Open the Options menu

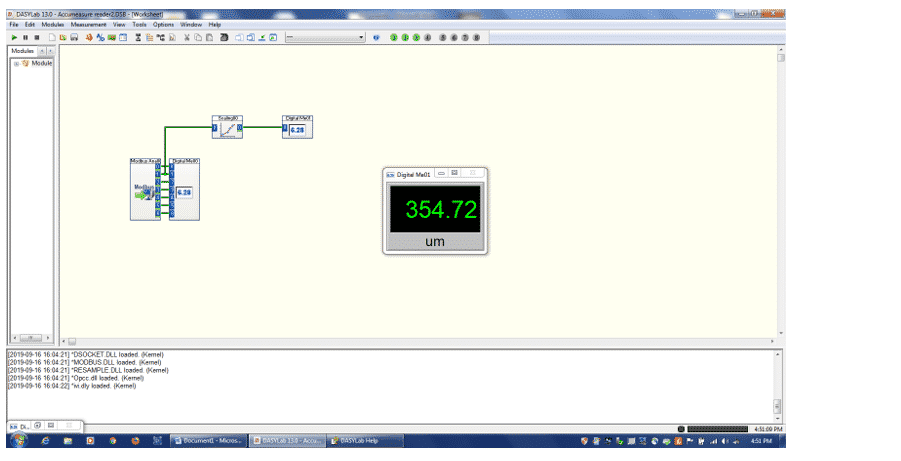point(163,24)
